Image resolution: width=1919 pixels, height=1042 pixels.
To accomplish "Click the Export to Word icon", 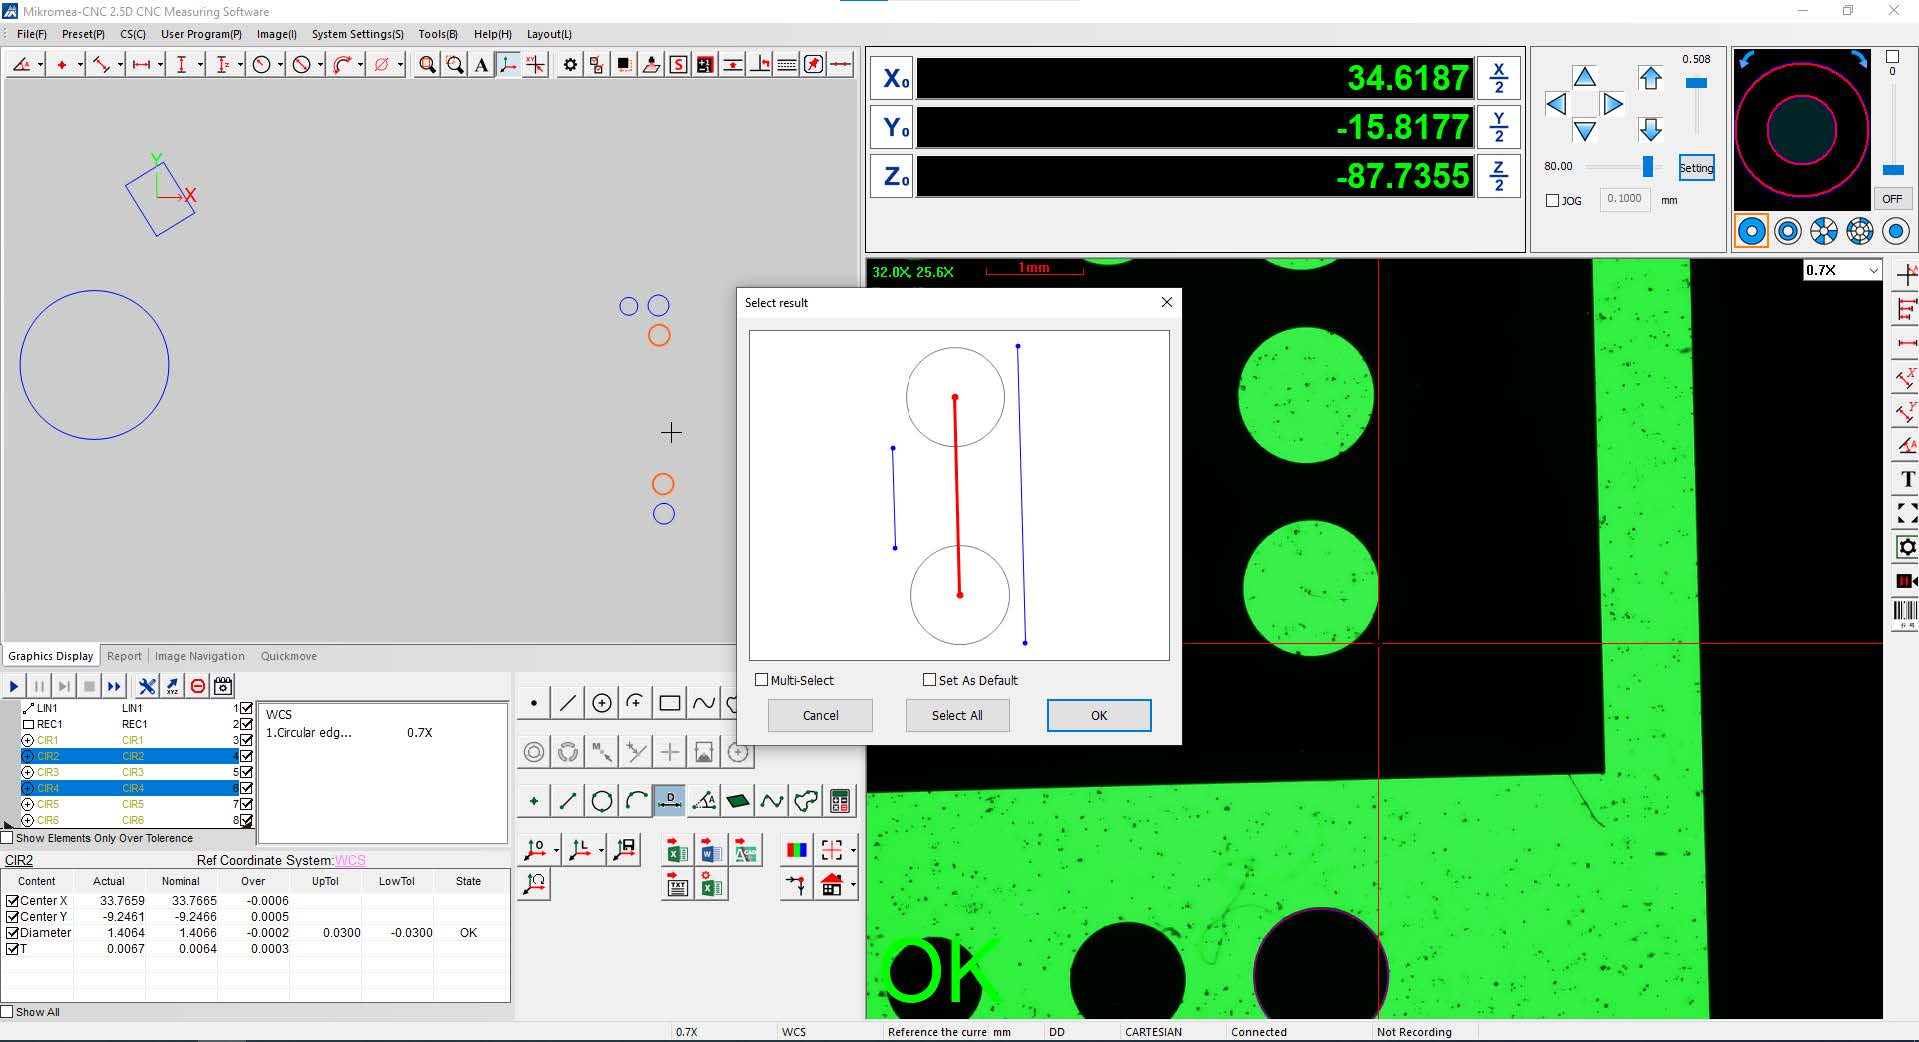I will pyautogui.click(x=710, y=850).
